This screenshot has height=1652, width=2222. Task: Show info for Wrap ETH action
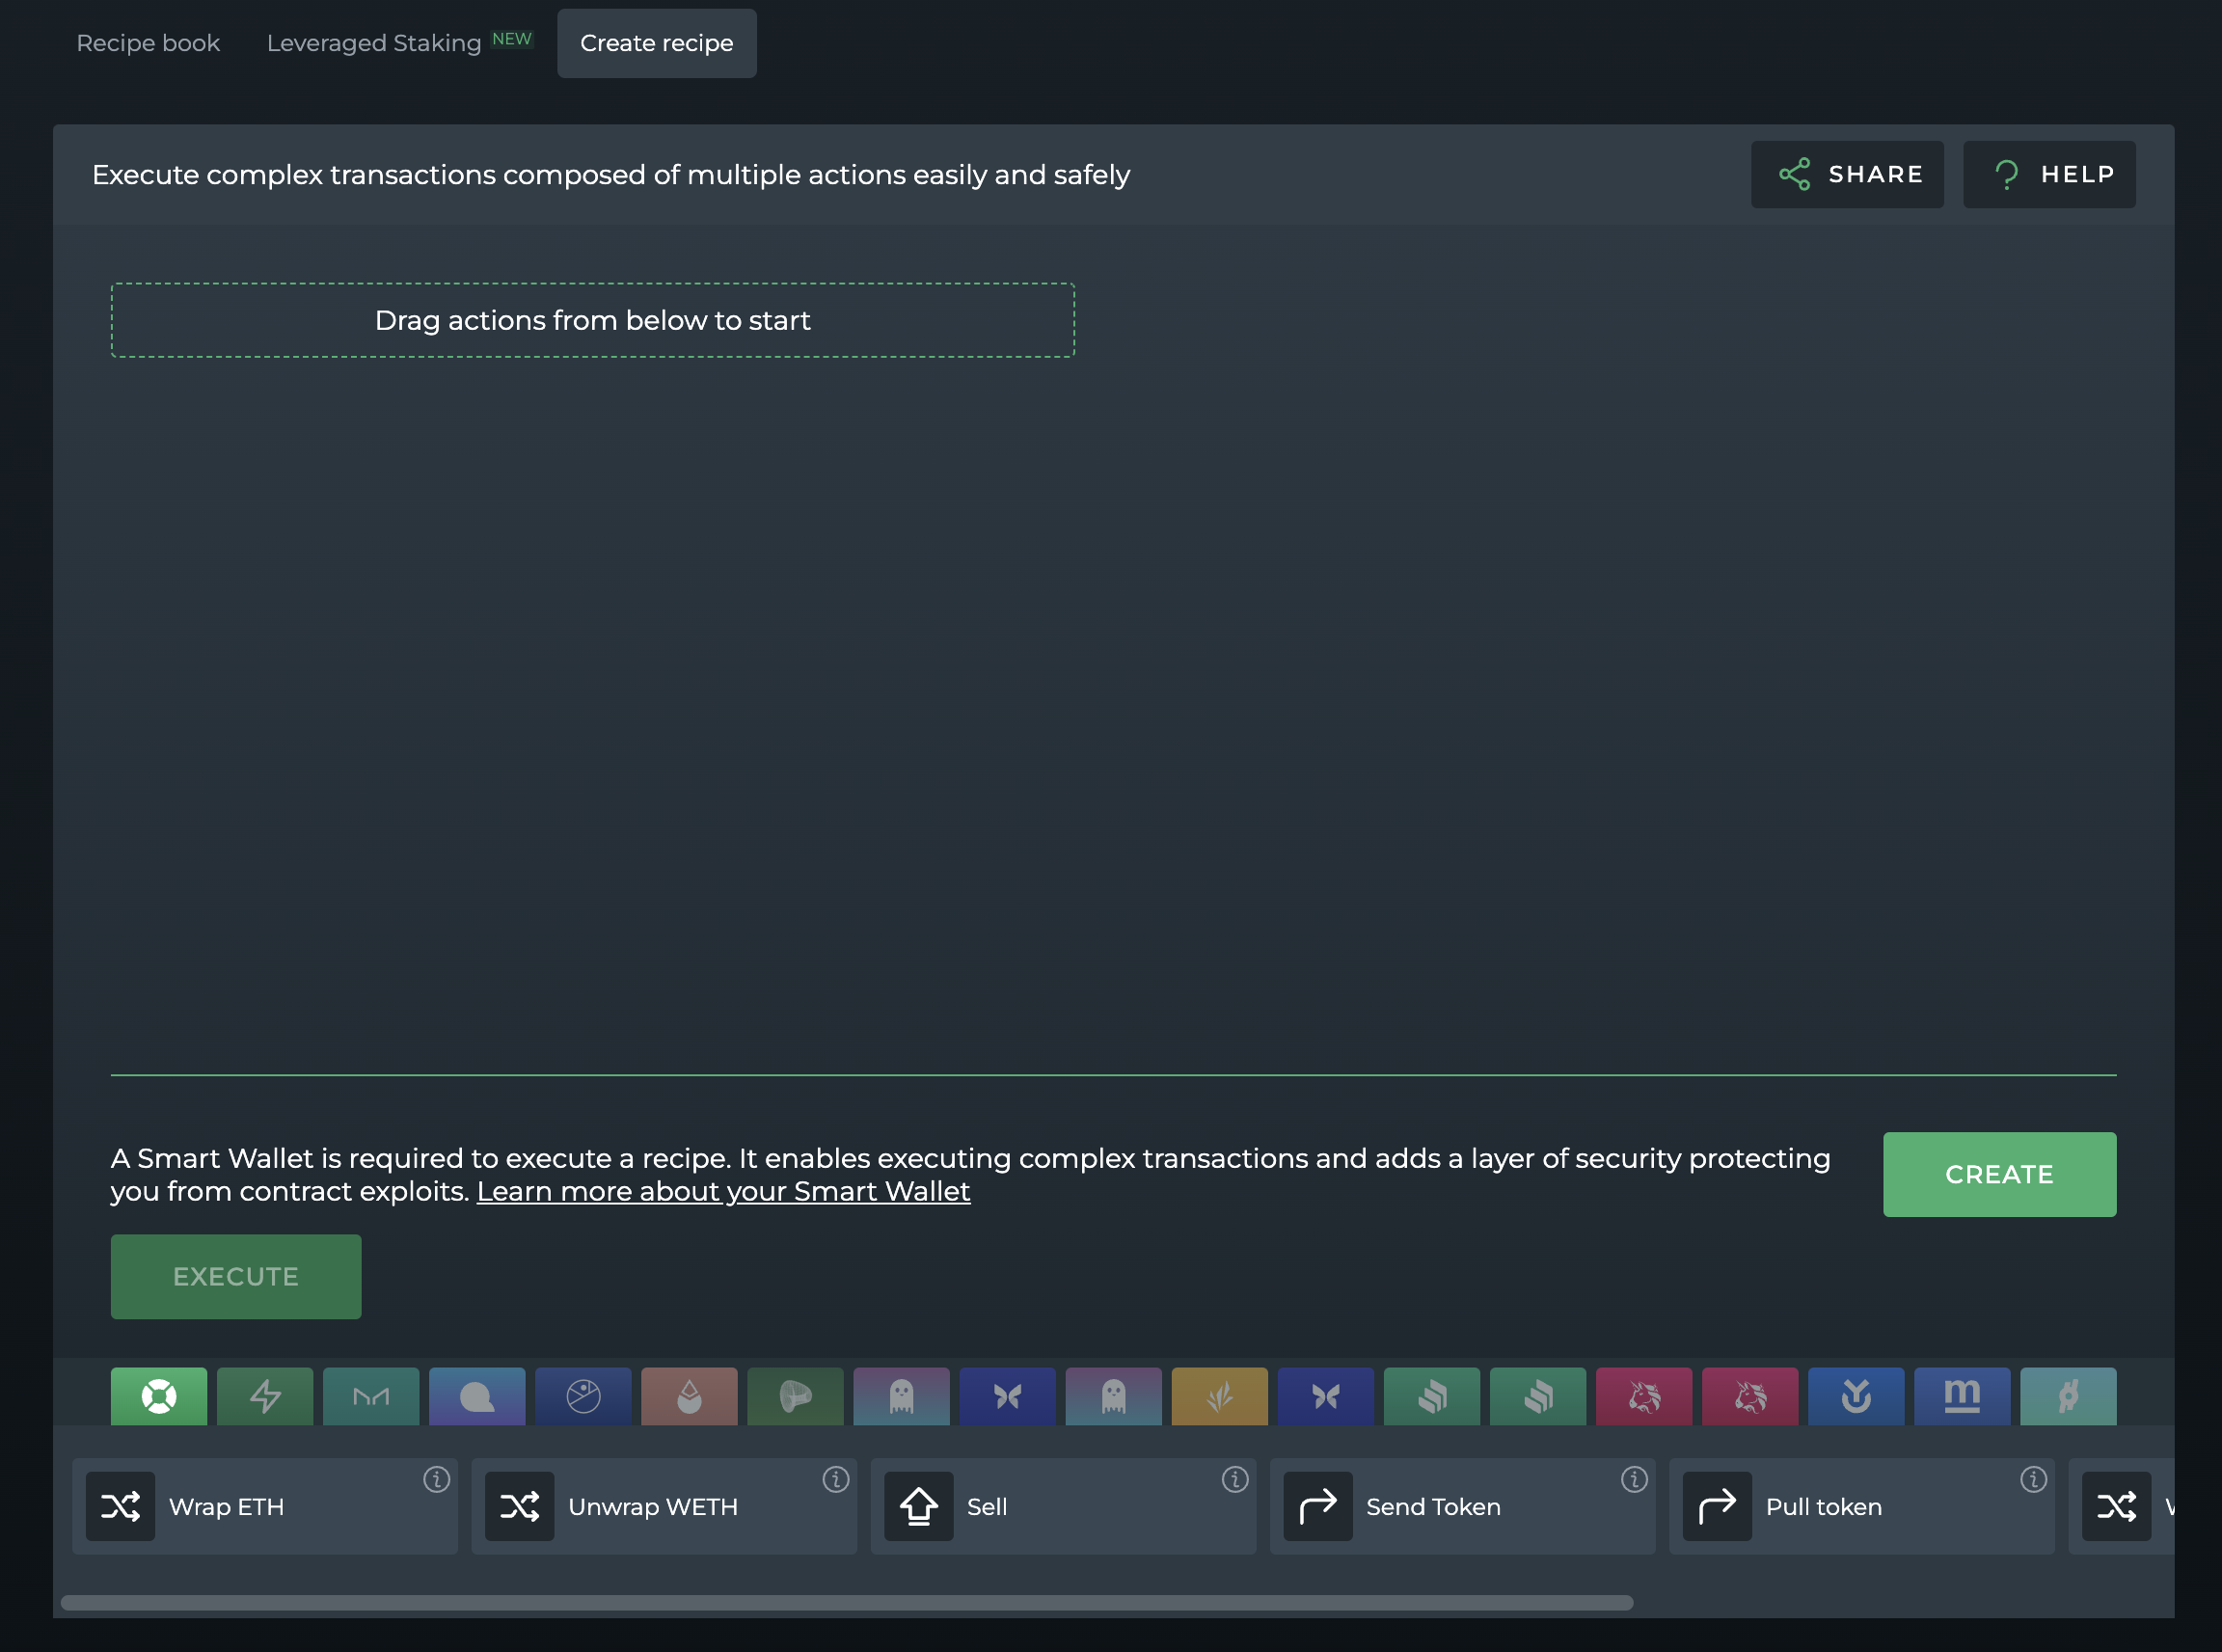click(436, 1479)
